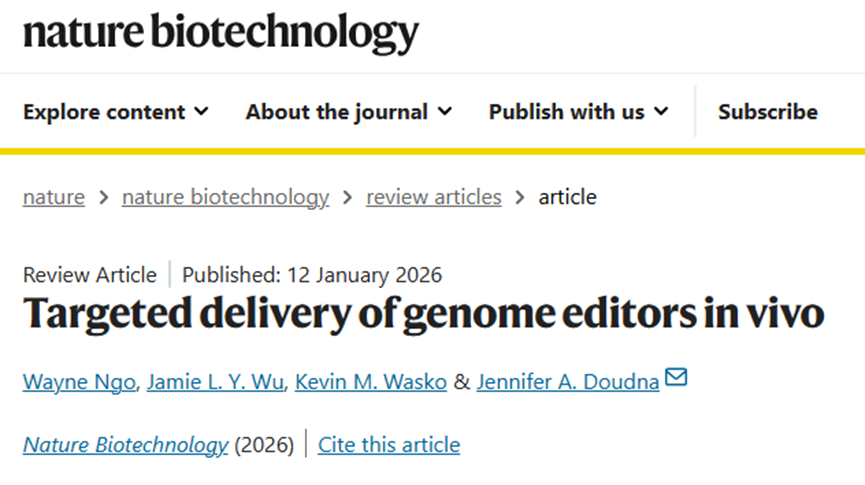This screenshot has height=485, width=865.
Task: Click the nature biotechnology logo header
Action: (x=221, y=33)
